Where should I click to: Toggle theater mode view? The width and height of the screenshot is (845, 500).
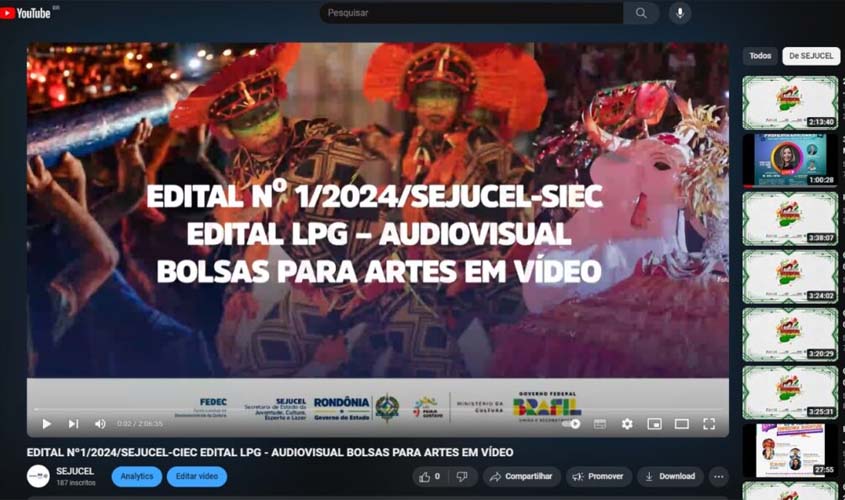[x=681, y=424]
